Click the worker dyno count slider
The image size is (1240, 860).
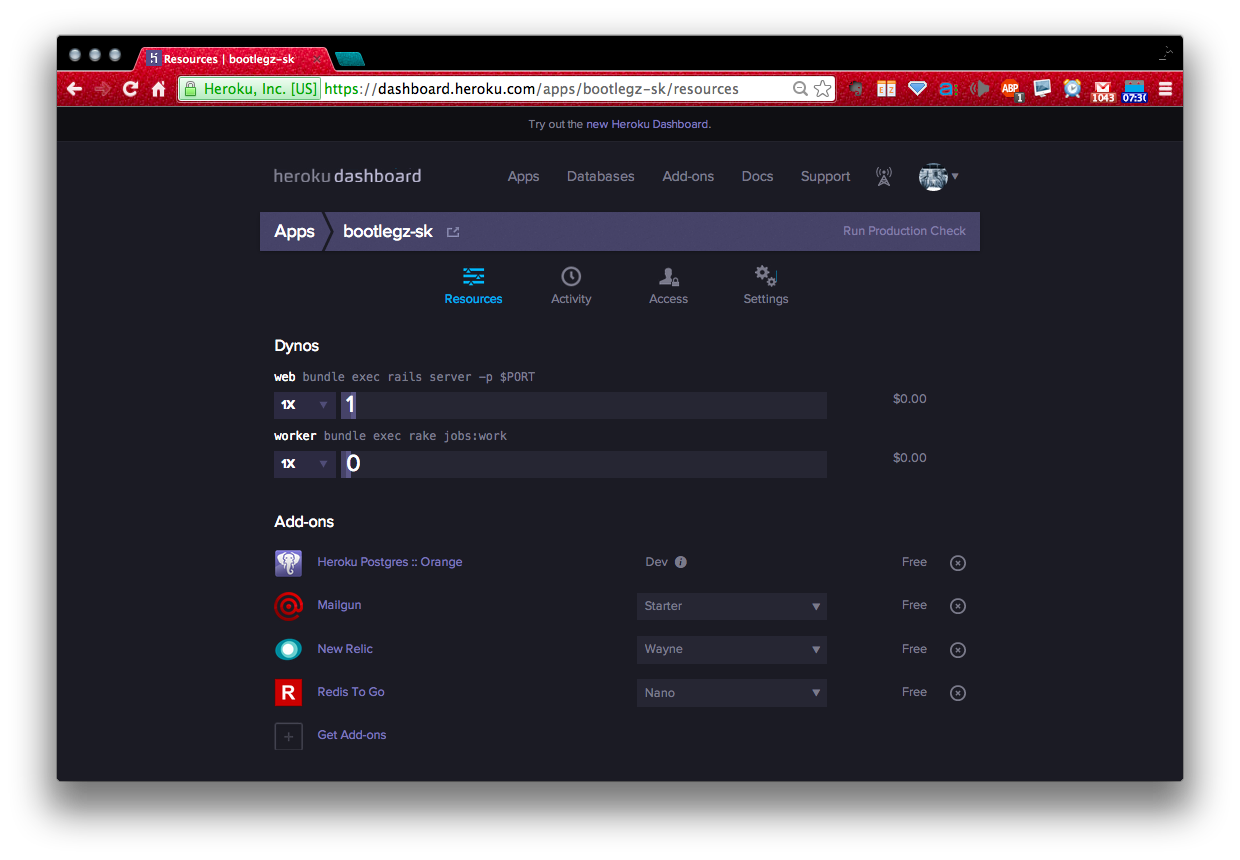(584, 464)
